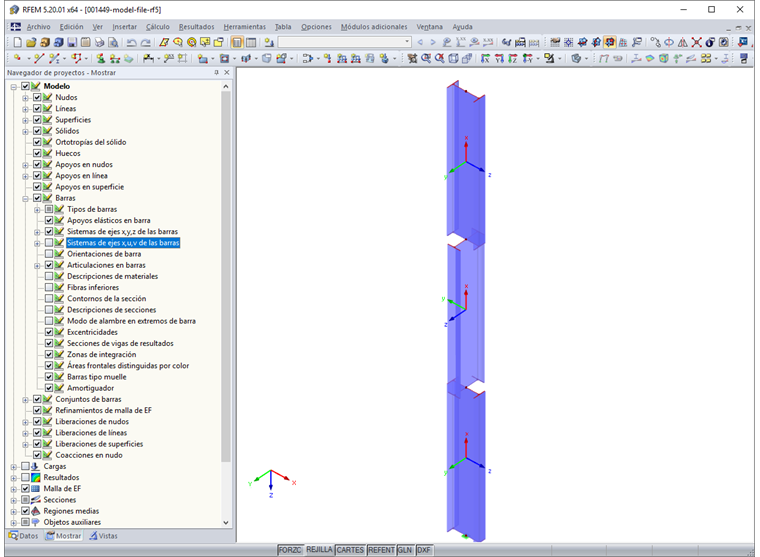Expand Articulaciones en barras node
This screenshot has width=760, height=557.
(x=37, y=266)
